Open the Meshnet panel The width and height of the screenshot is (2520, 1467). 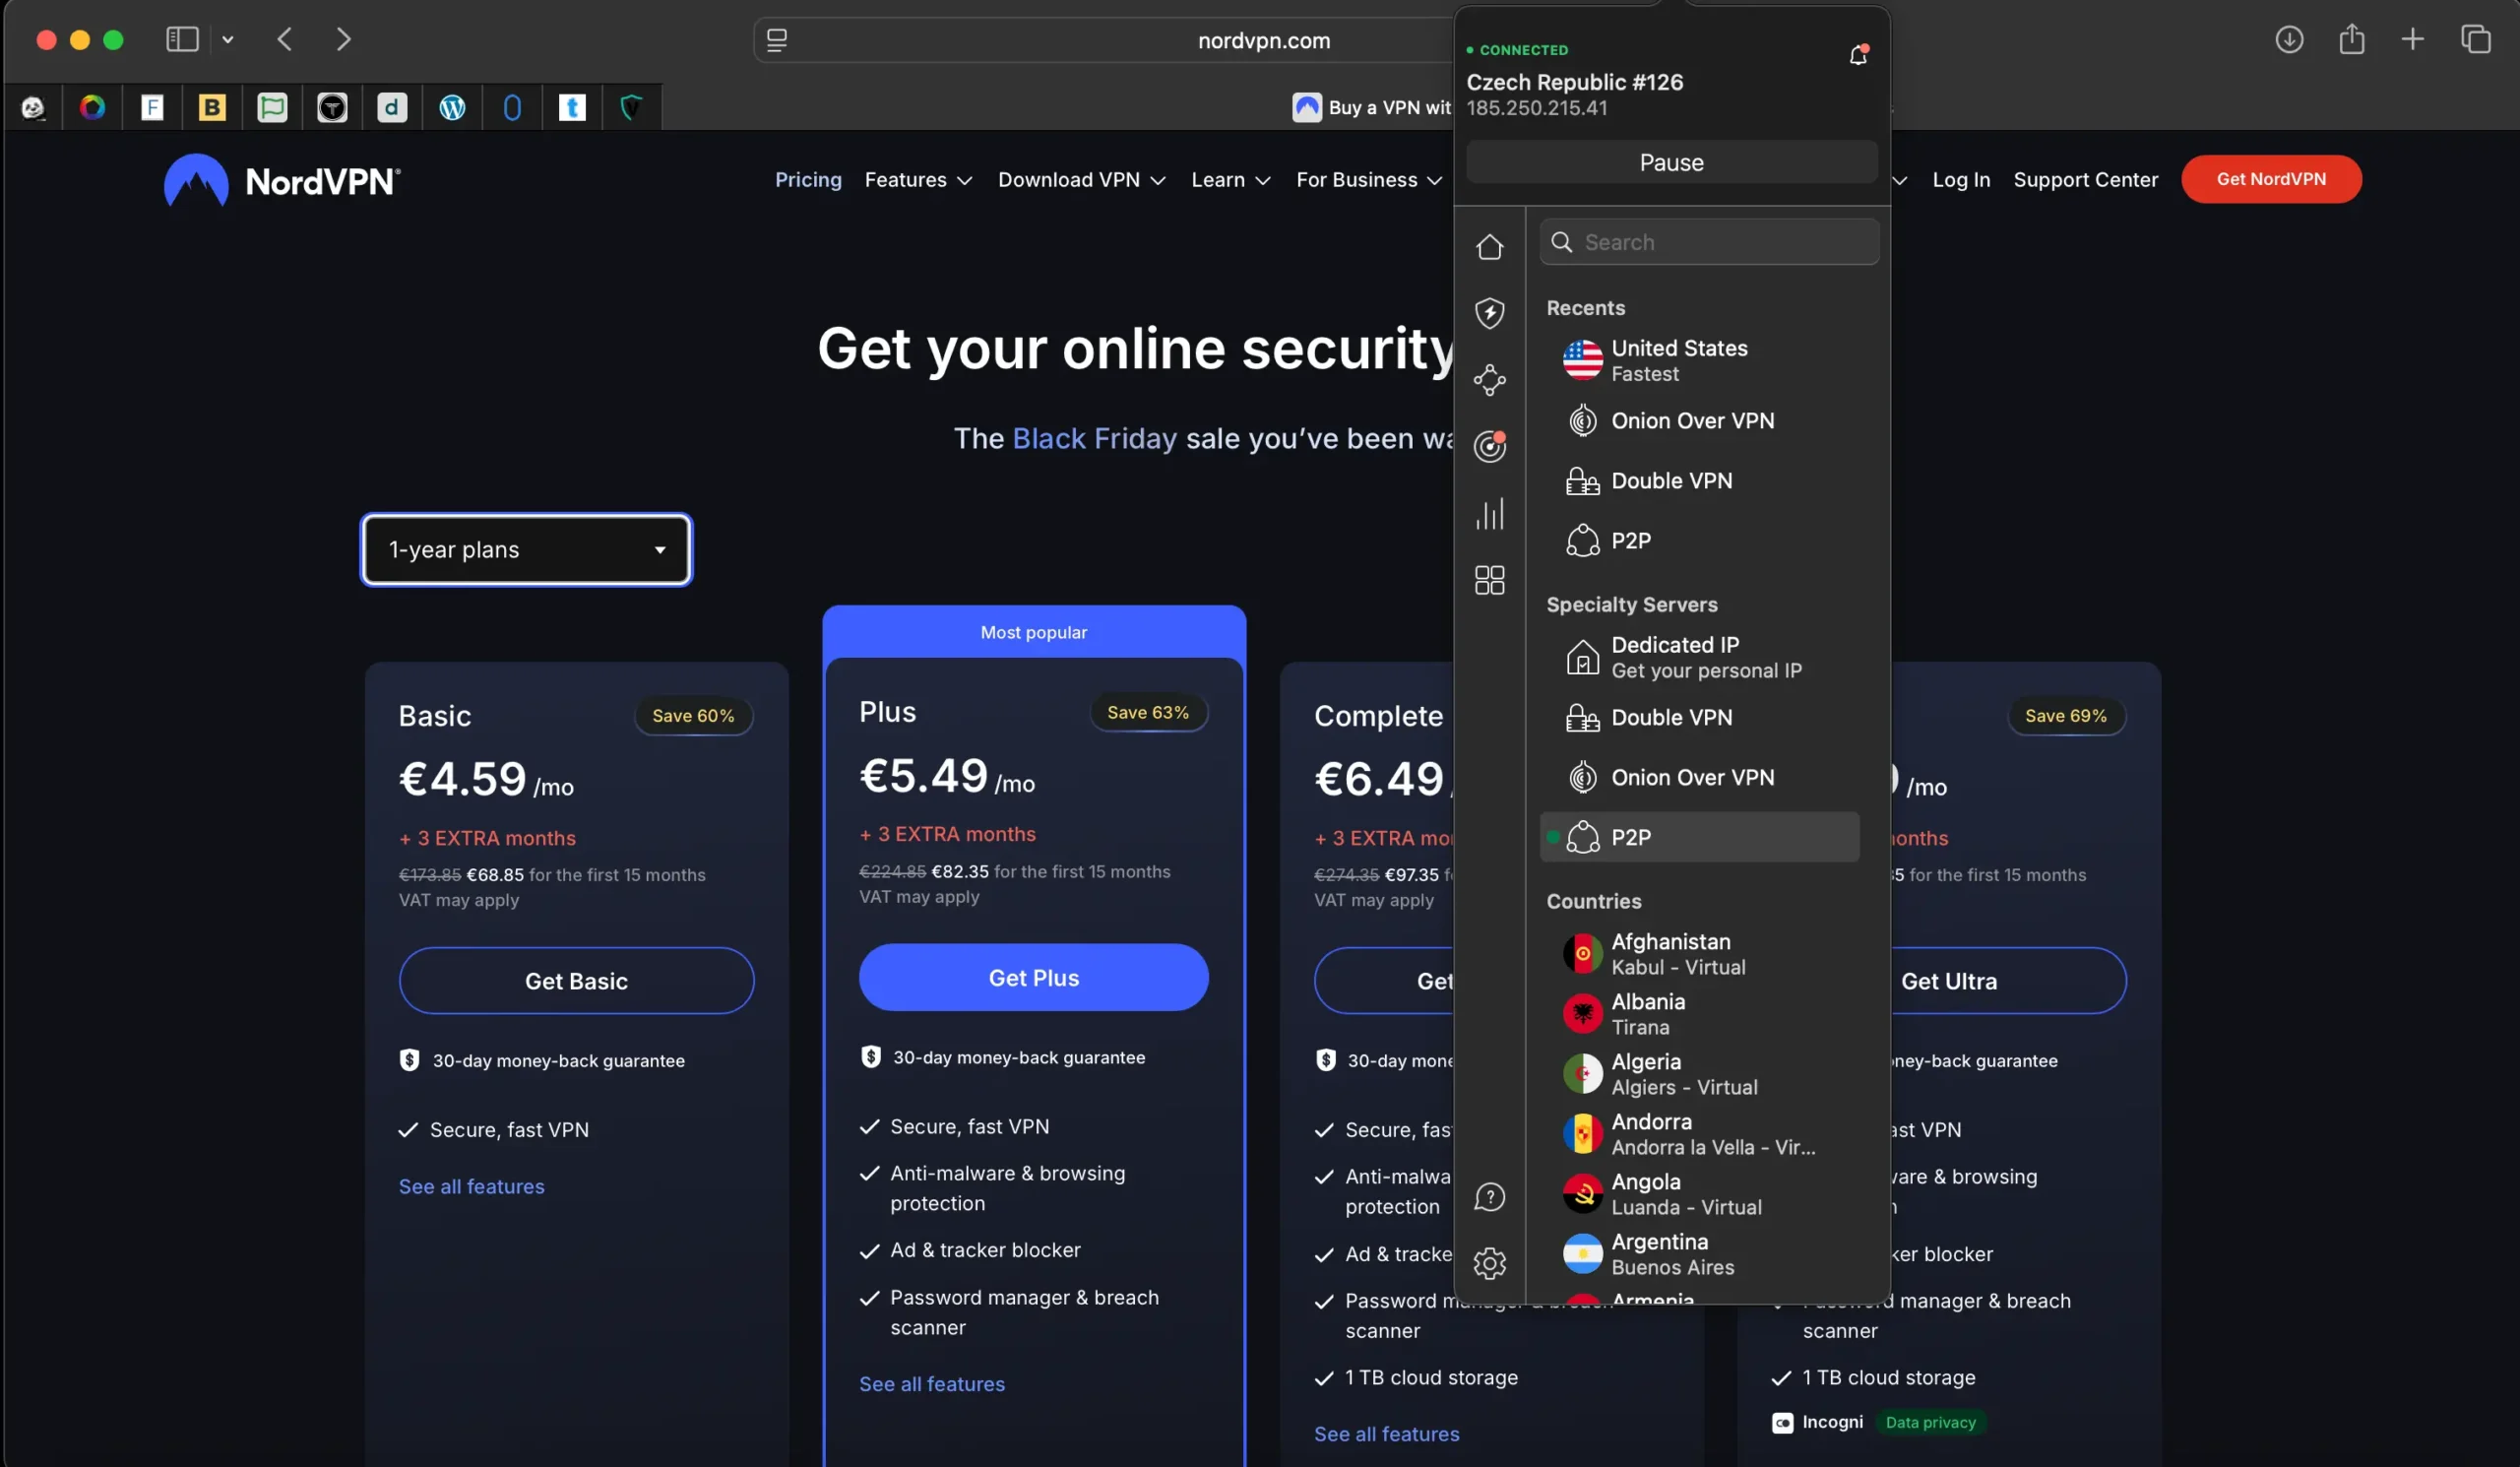1490,381
